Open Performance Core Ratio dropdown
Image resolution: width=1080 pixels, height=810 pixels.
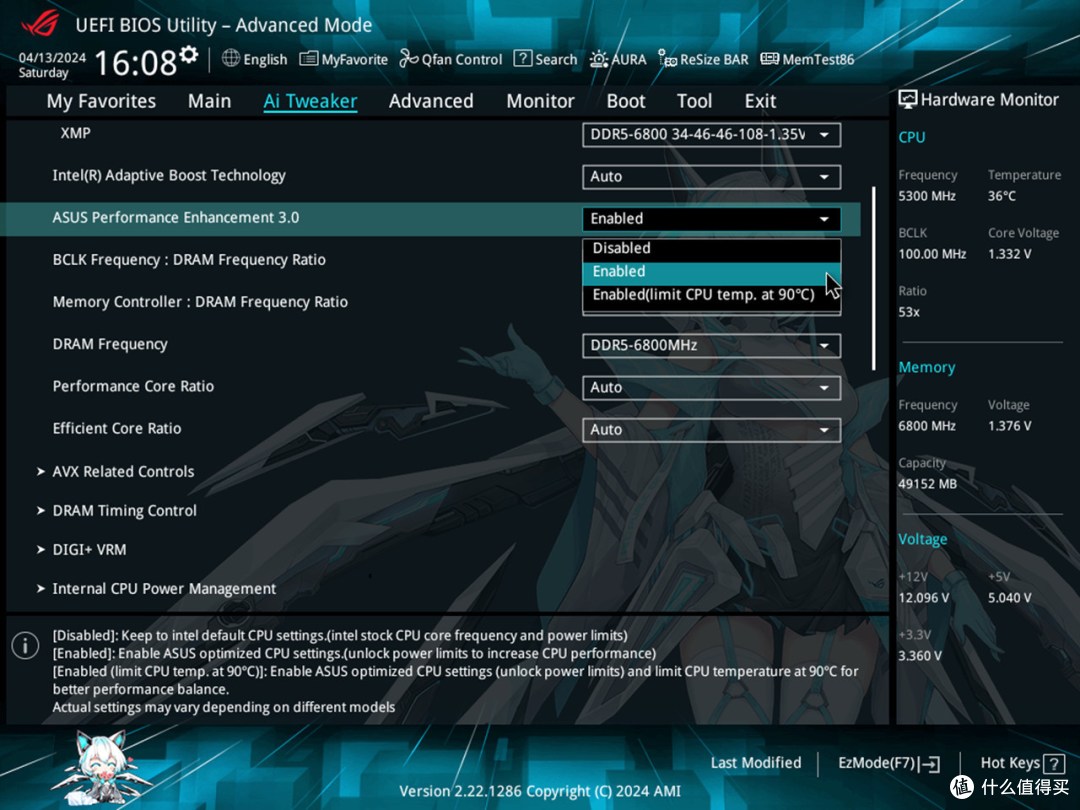[712, 388]
